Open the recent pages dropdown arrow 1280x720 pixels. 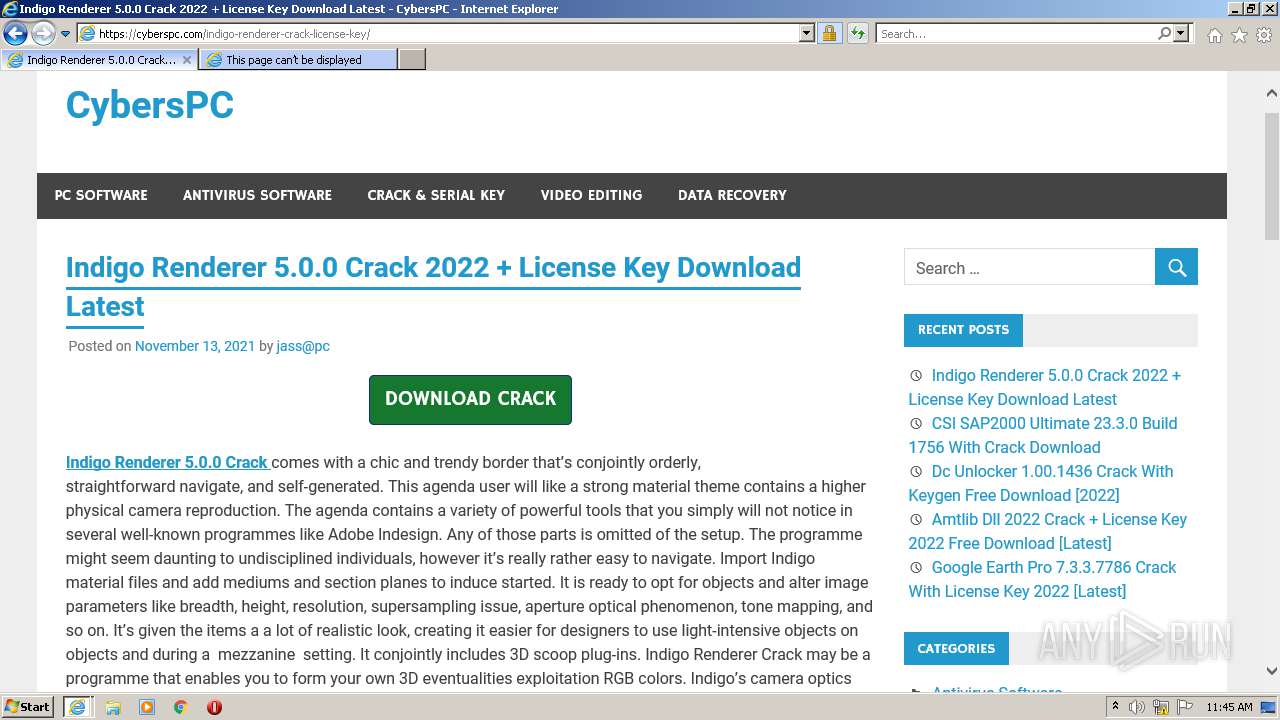point(65,34)
